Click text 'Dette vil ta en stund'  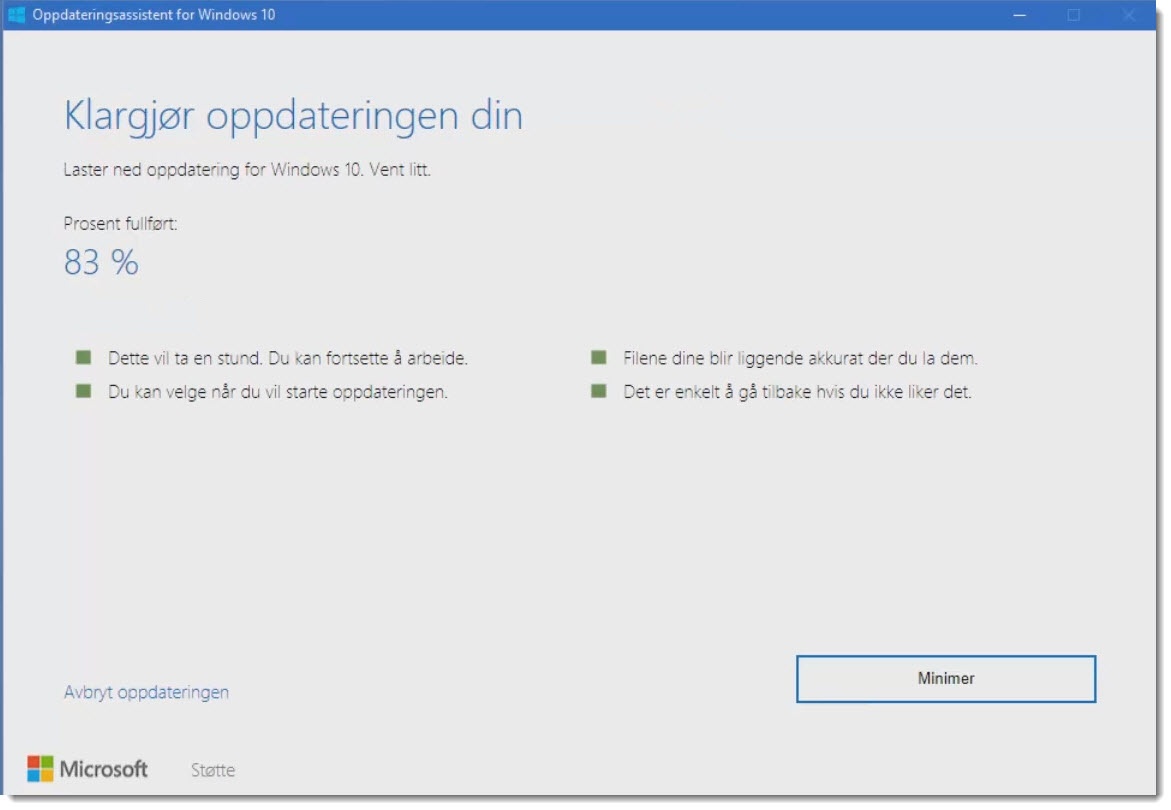pyautogui.click(x=185, y=358)
